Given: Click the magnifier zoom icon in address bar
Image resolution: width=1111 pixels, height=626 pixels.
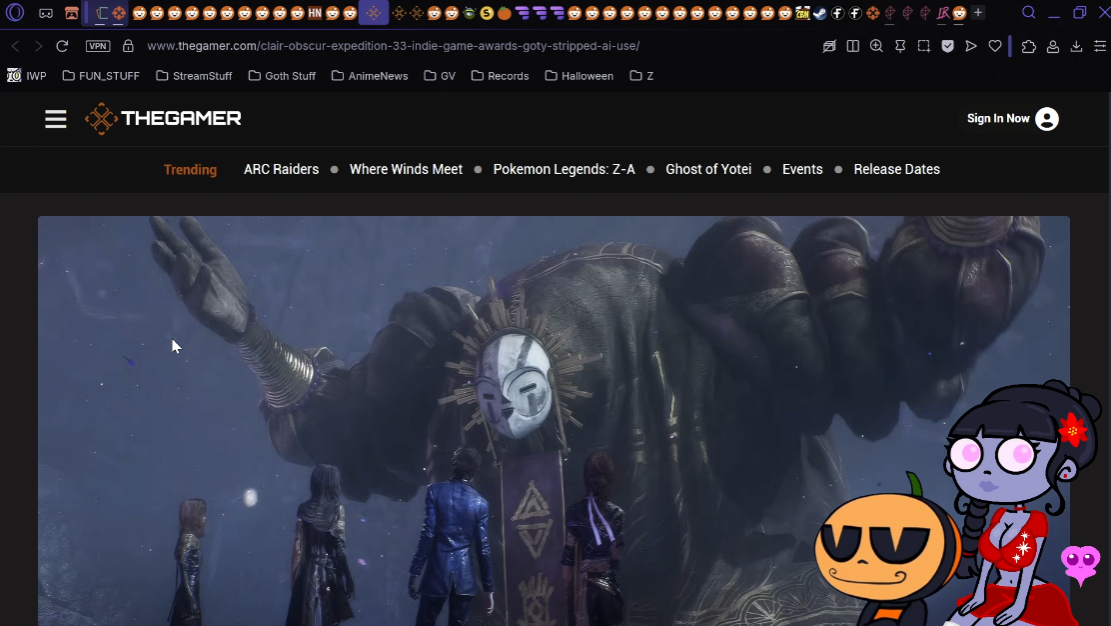Looking at the screenshot, I should [876, 46].
